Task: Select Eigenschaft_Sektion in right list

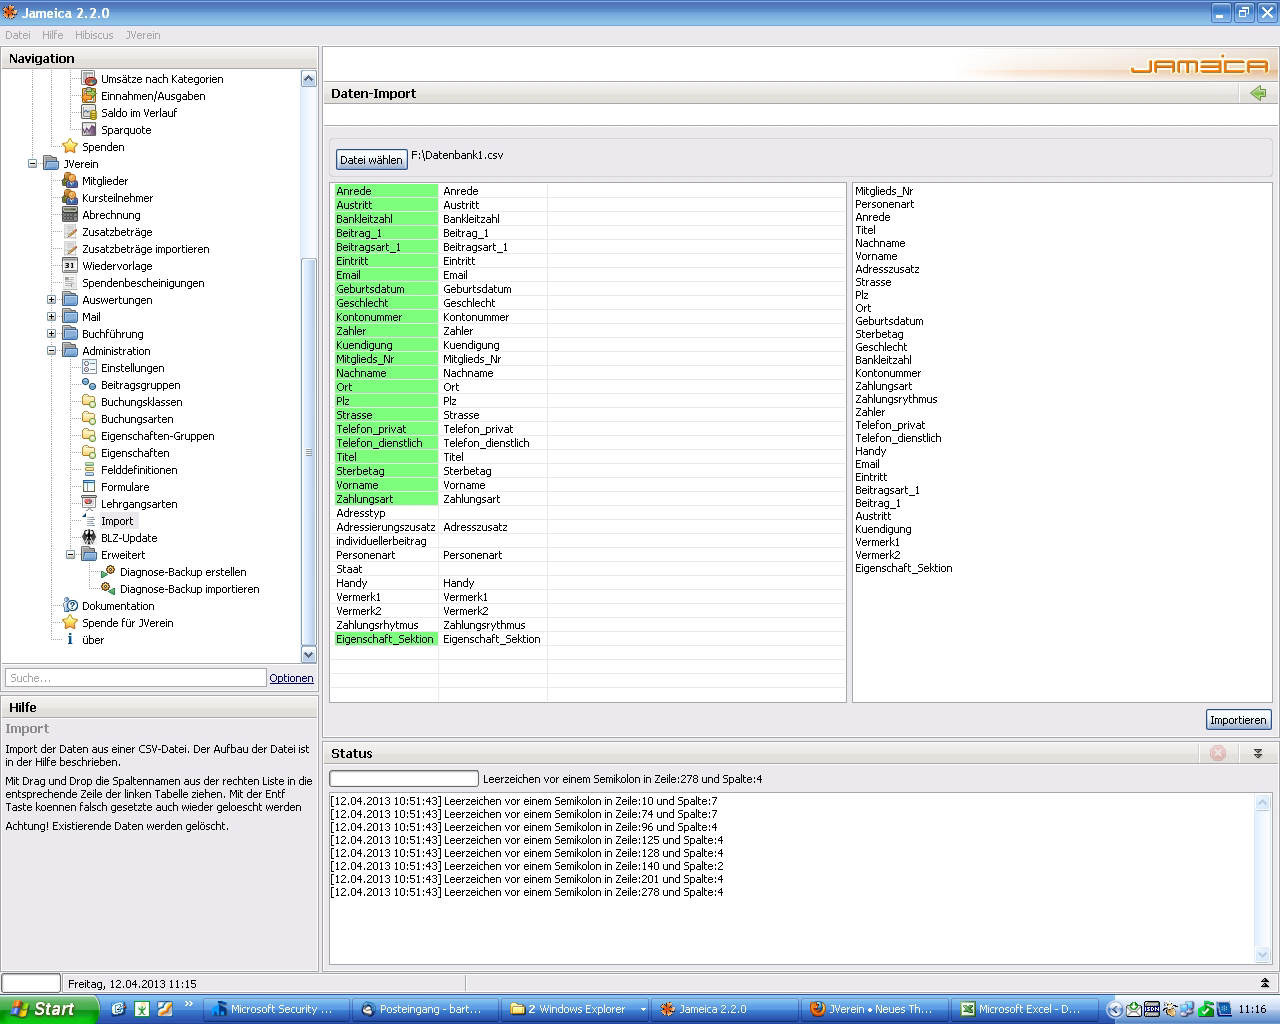Action: point(903,568)
